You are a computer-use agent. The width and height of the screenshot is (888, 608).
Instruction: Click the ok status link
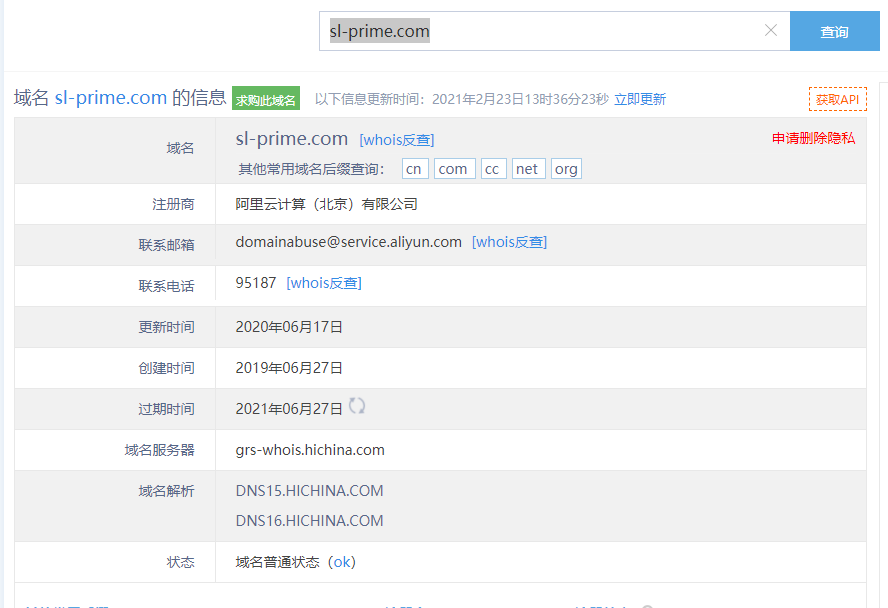pyautogui.click(x=342, y=562)
